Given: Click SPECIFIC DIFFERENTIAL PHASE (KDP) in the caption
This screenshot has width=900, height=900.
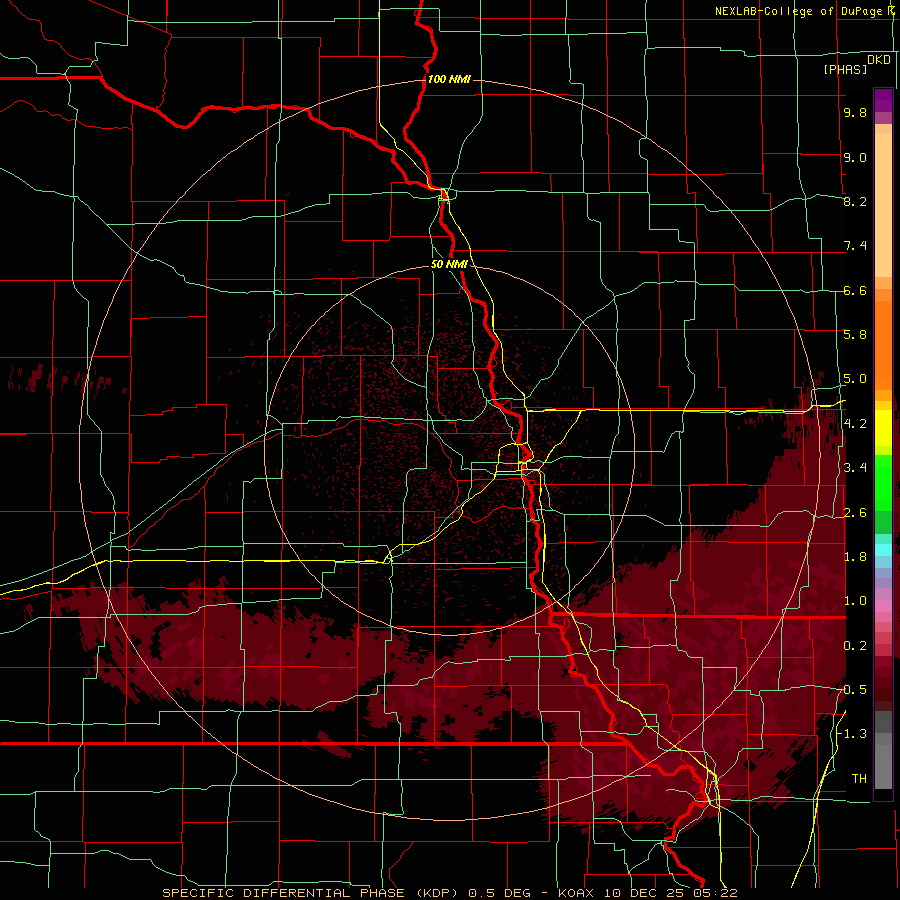Looking at the screenshot, I should tap(312, 893).
